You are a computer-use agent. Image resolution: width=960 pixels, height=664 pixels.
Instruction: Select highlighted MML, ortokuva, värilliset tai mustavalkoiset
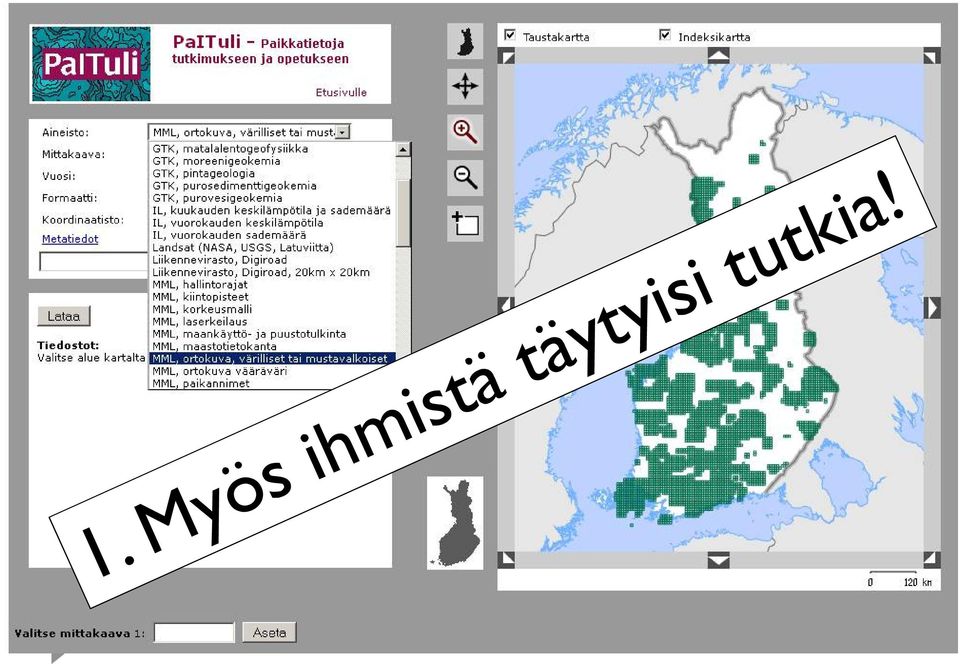[x=272, y=359]
